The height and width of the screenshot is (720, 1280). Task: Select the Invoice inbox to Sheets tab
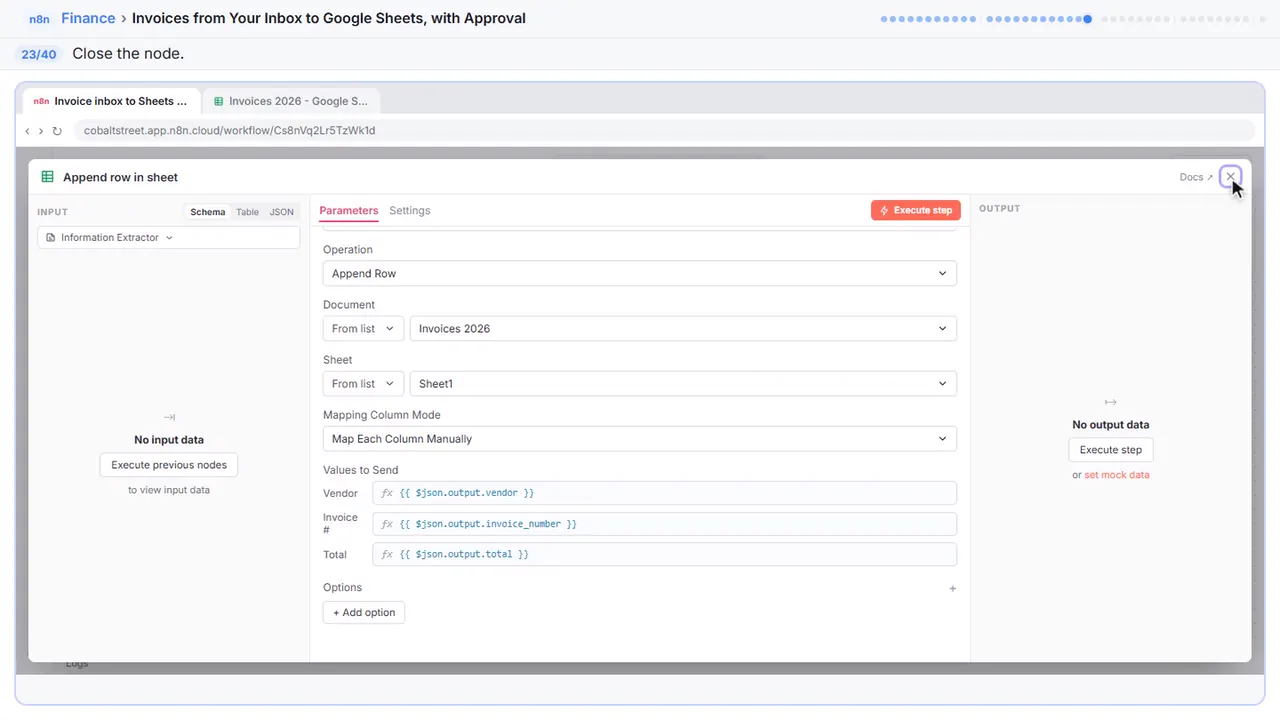click(110, 101)
